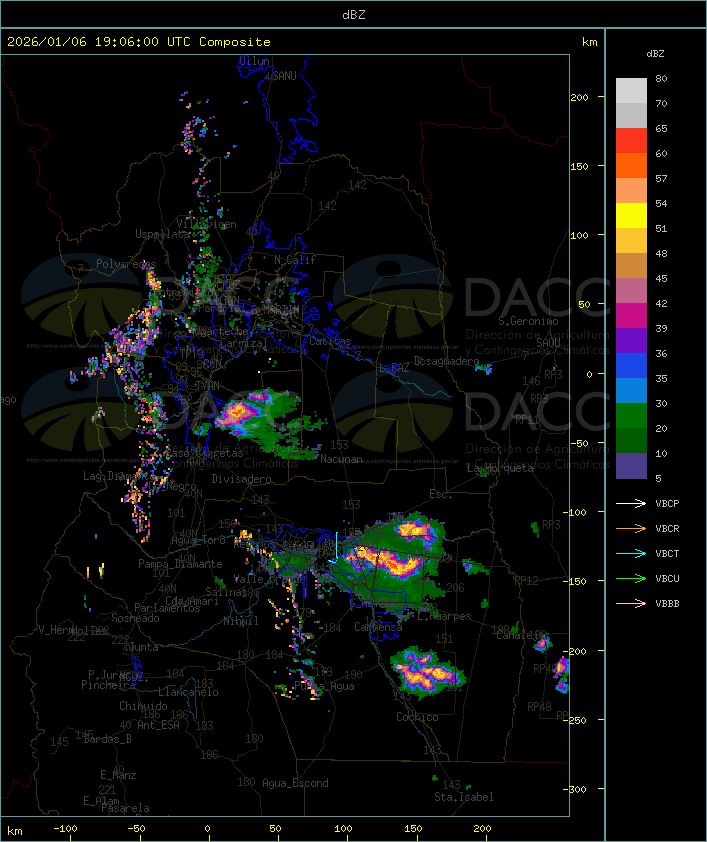Click the Agua_Escond place label
The width and height of the screenshot is (707, 842).
295,783
